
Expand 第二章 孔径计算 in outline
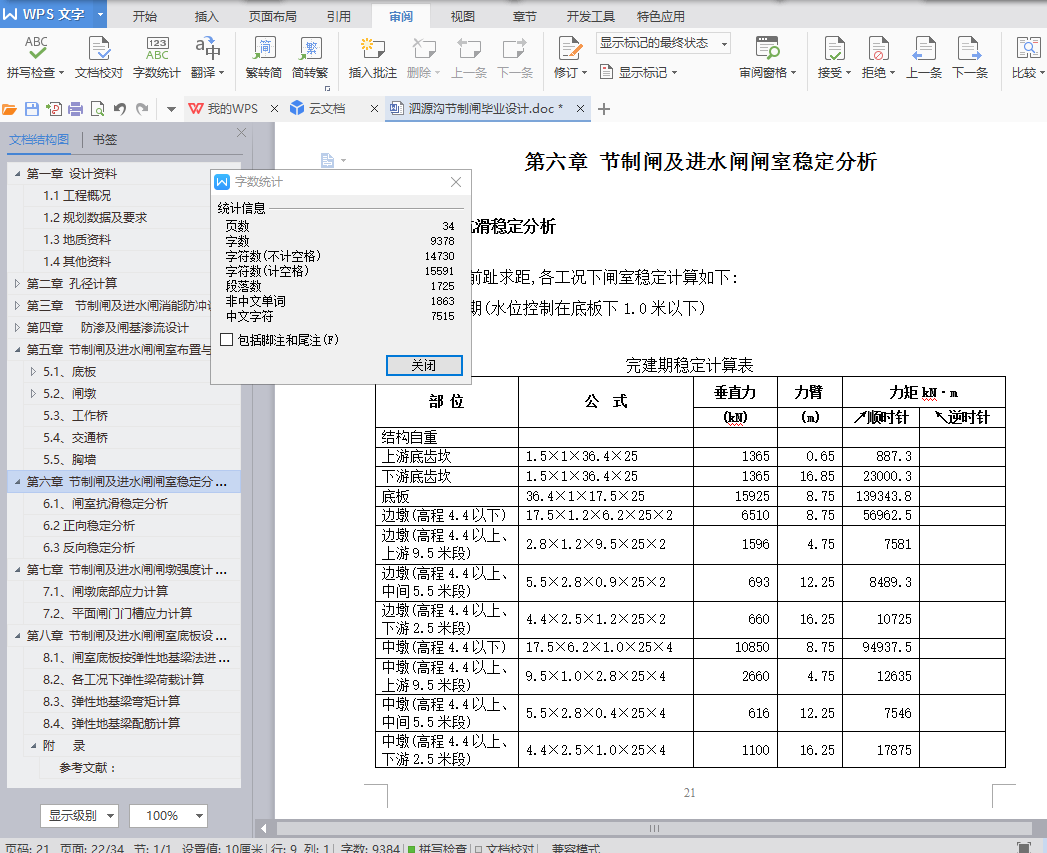17,284
